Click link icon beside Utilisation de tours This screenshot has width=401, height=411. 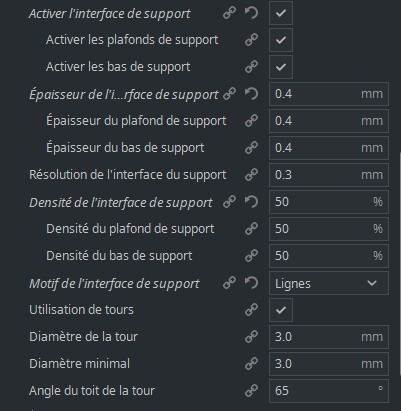251,310
